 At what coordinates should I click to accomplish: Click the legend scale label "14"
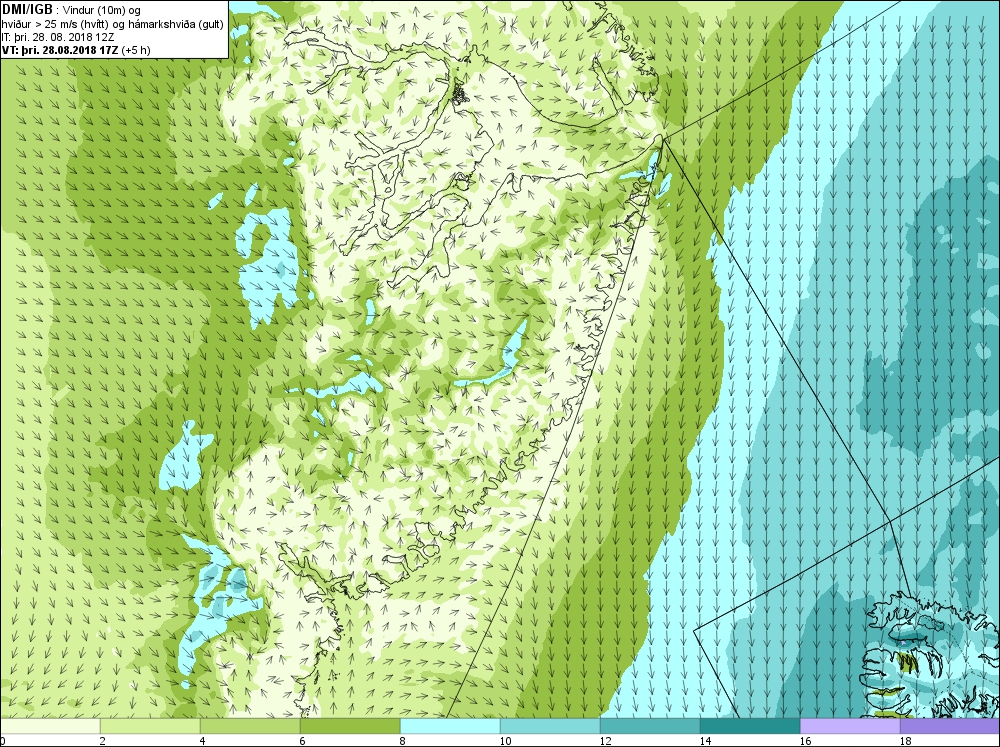coord(705,741)
